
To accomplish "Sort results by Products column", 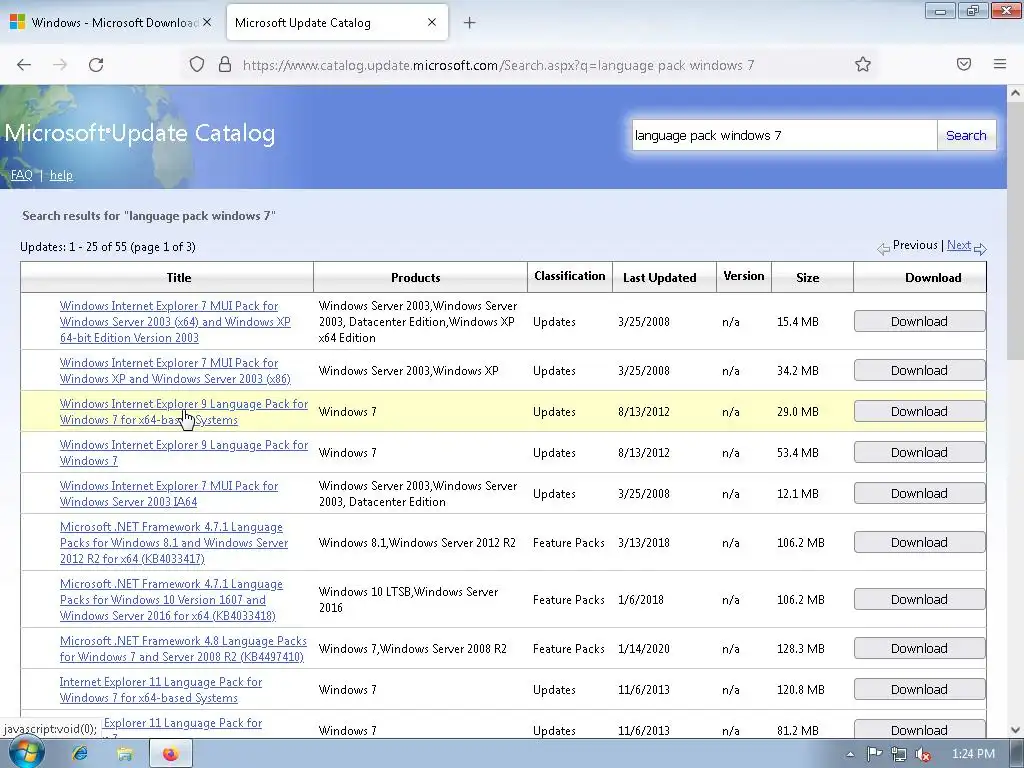I will point(415,278).
